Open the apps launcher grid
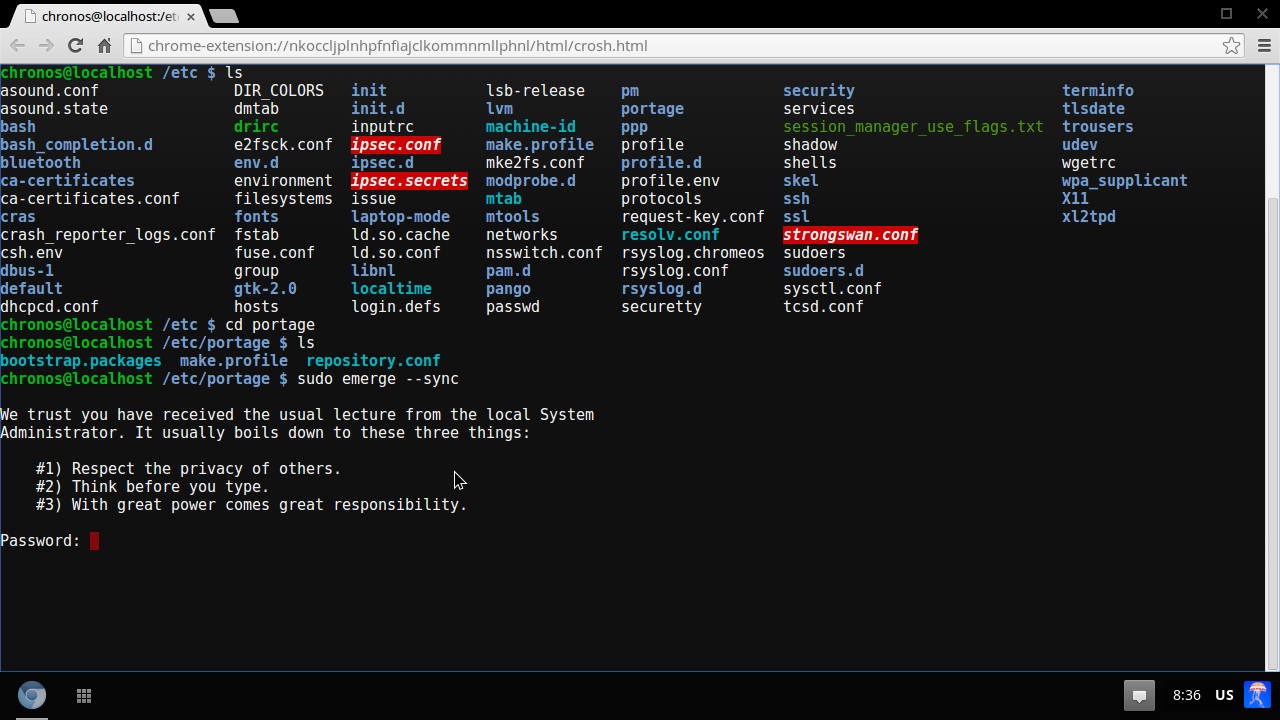Screen dimensions: 1280x720 [84, 695]
